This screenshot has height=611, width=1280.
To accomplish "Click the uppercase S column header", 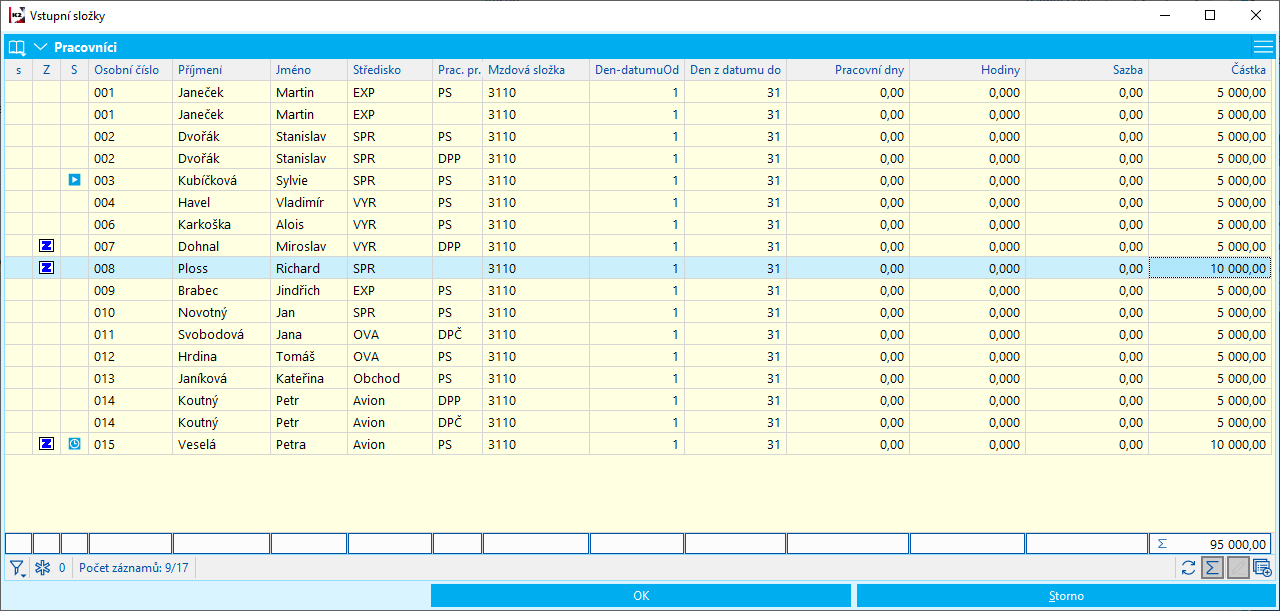I will 74,70.
